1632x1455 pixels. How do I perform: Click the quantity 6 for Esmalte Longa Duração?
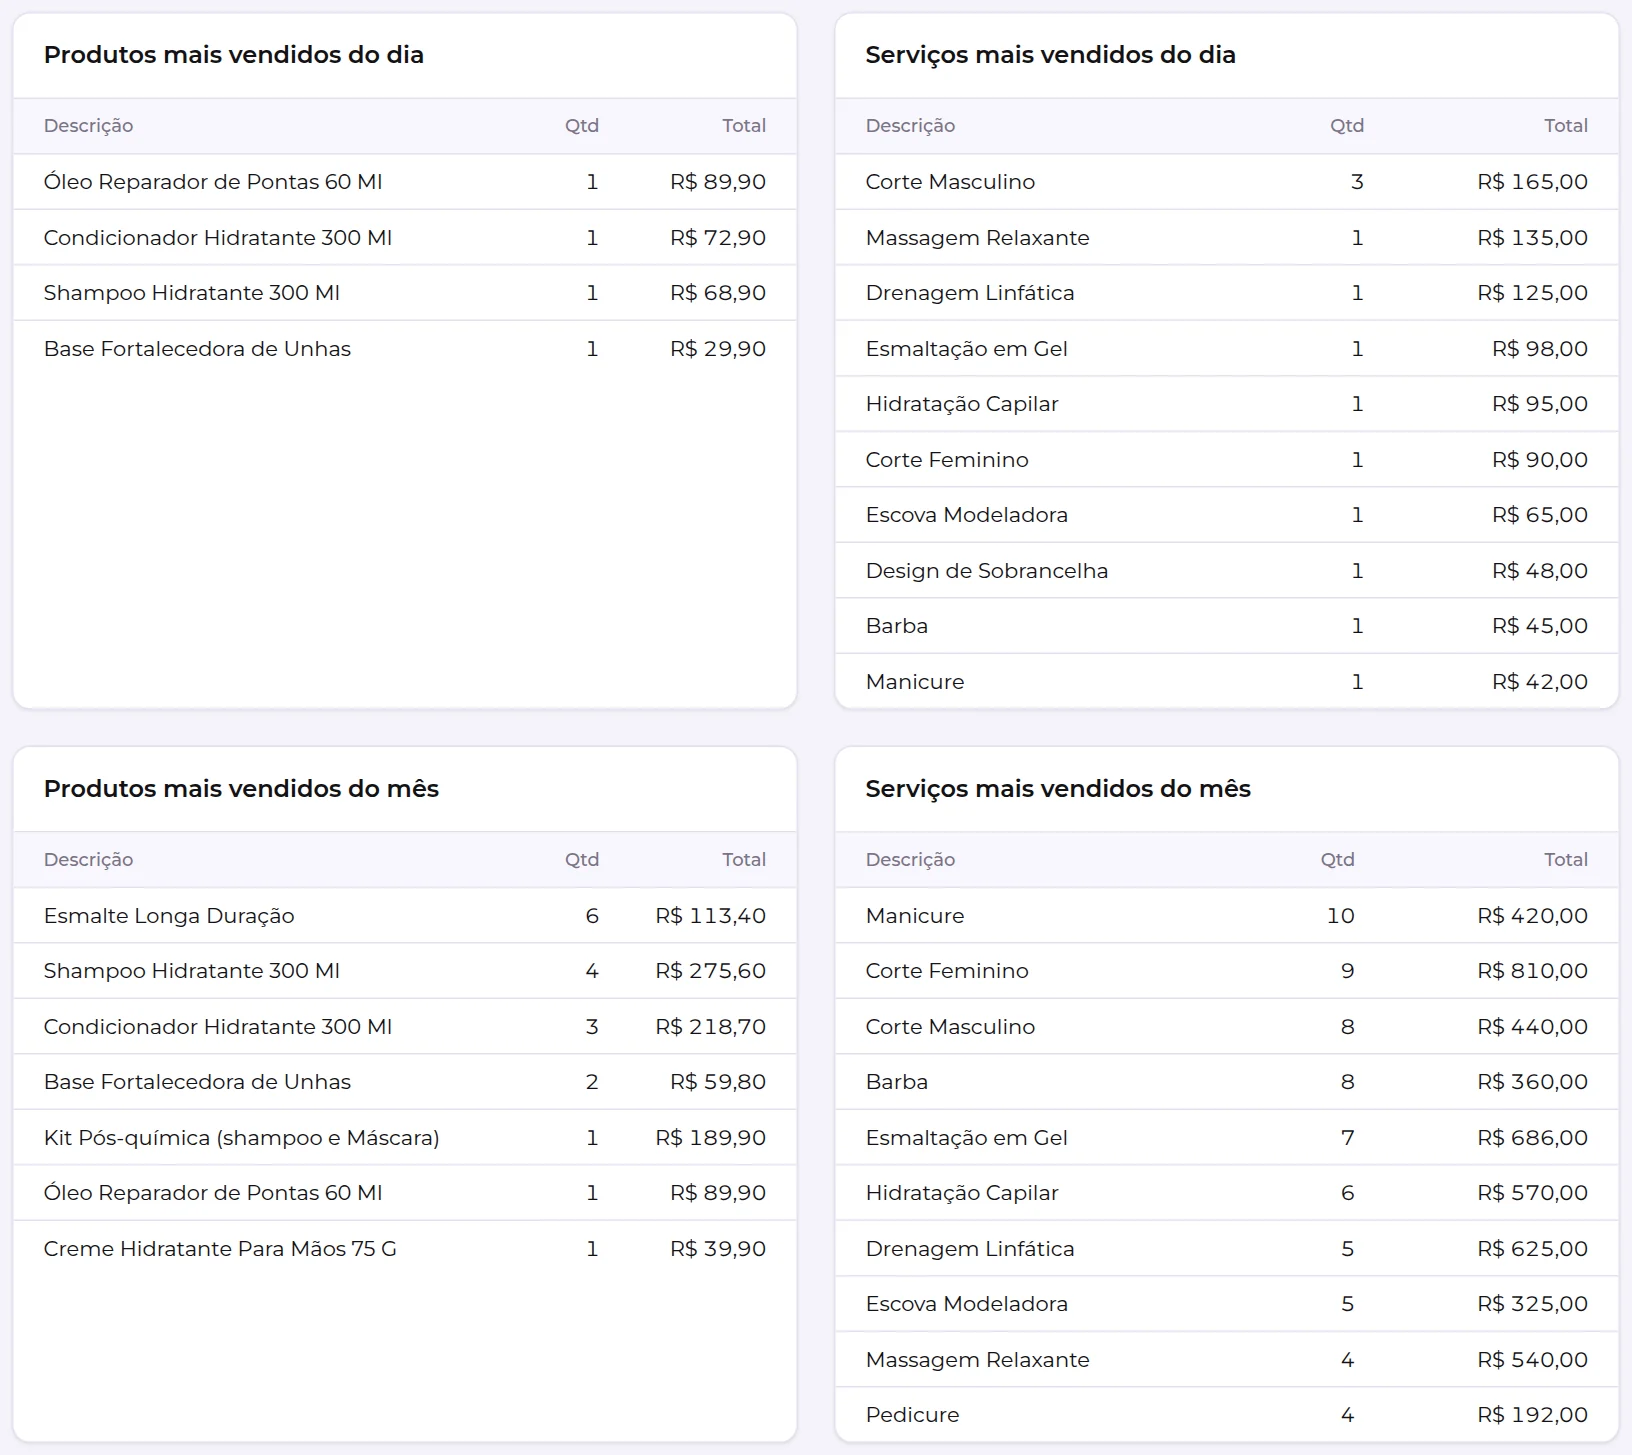tap(592, 916)
